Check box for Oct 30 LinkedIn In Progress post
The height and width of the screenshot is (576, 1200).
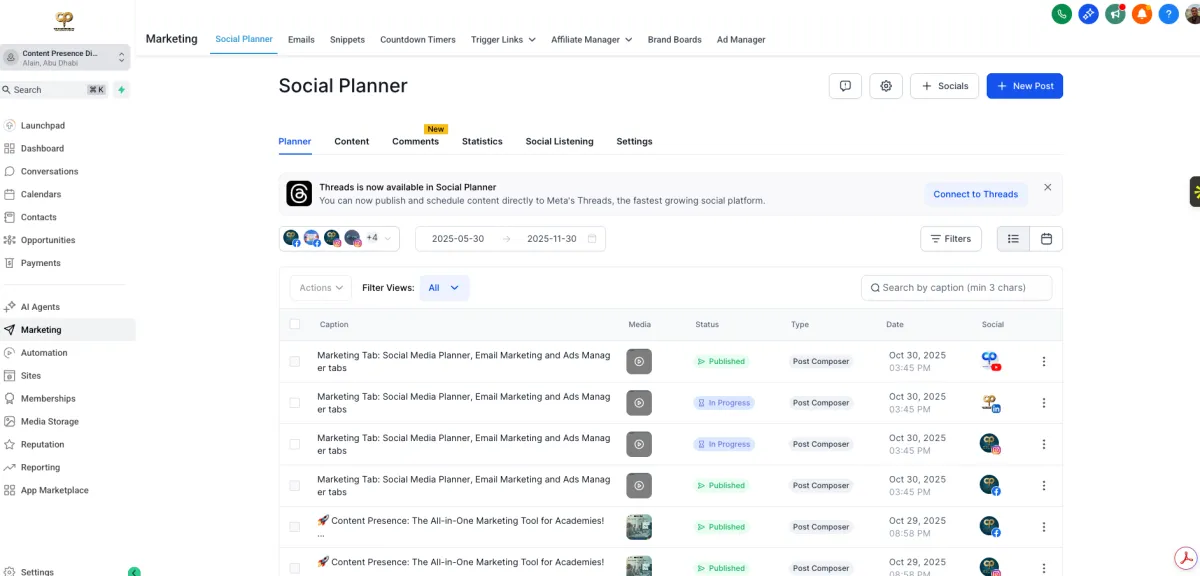pyautogui.click(x=294, y=403)
